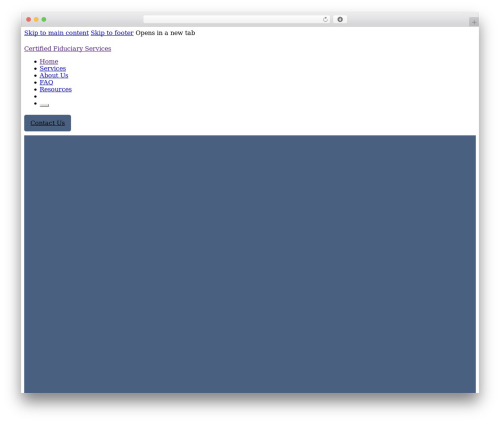This screenshot has width=500, height=423.
Task: Open a new tab with the plus icon
Action: point(474,22)
